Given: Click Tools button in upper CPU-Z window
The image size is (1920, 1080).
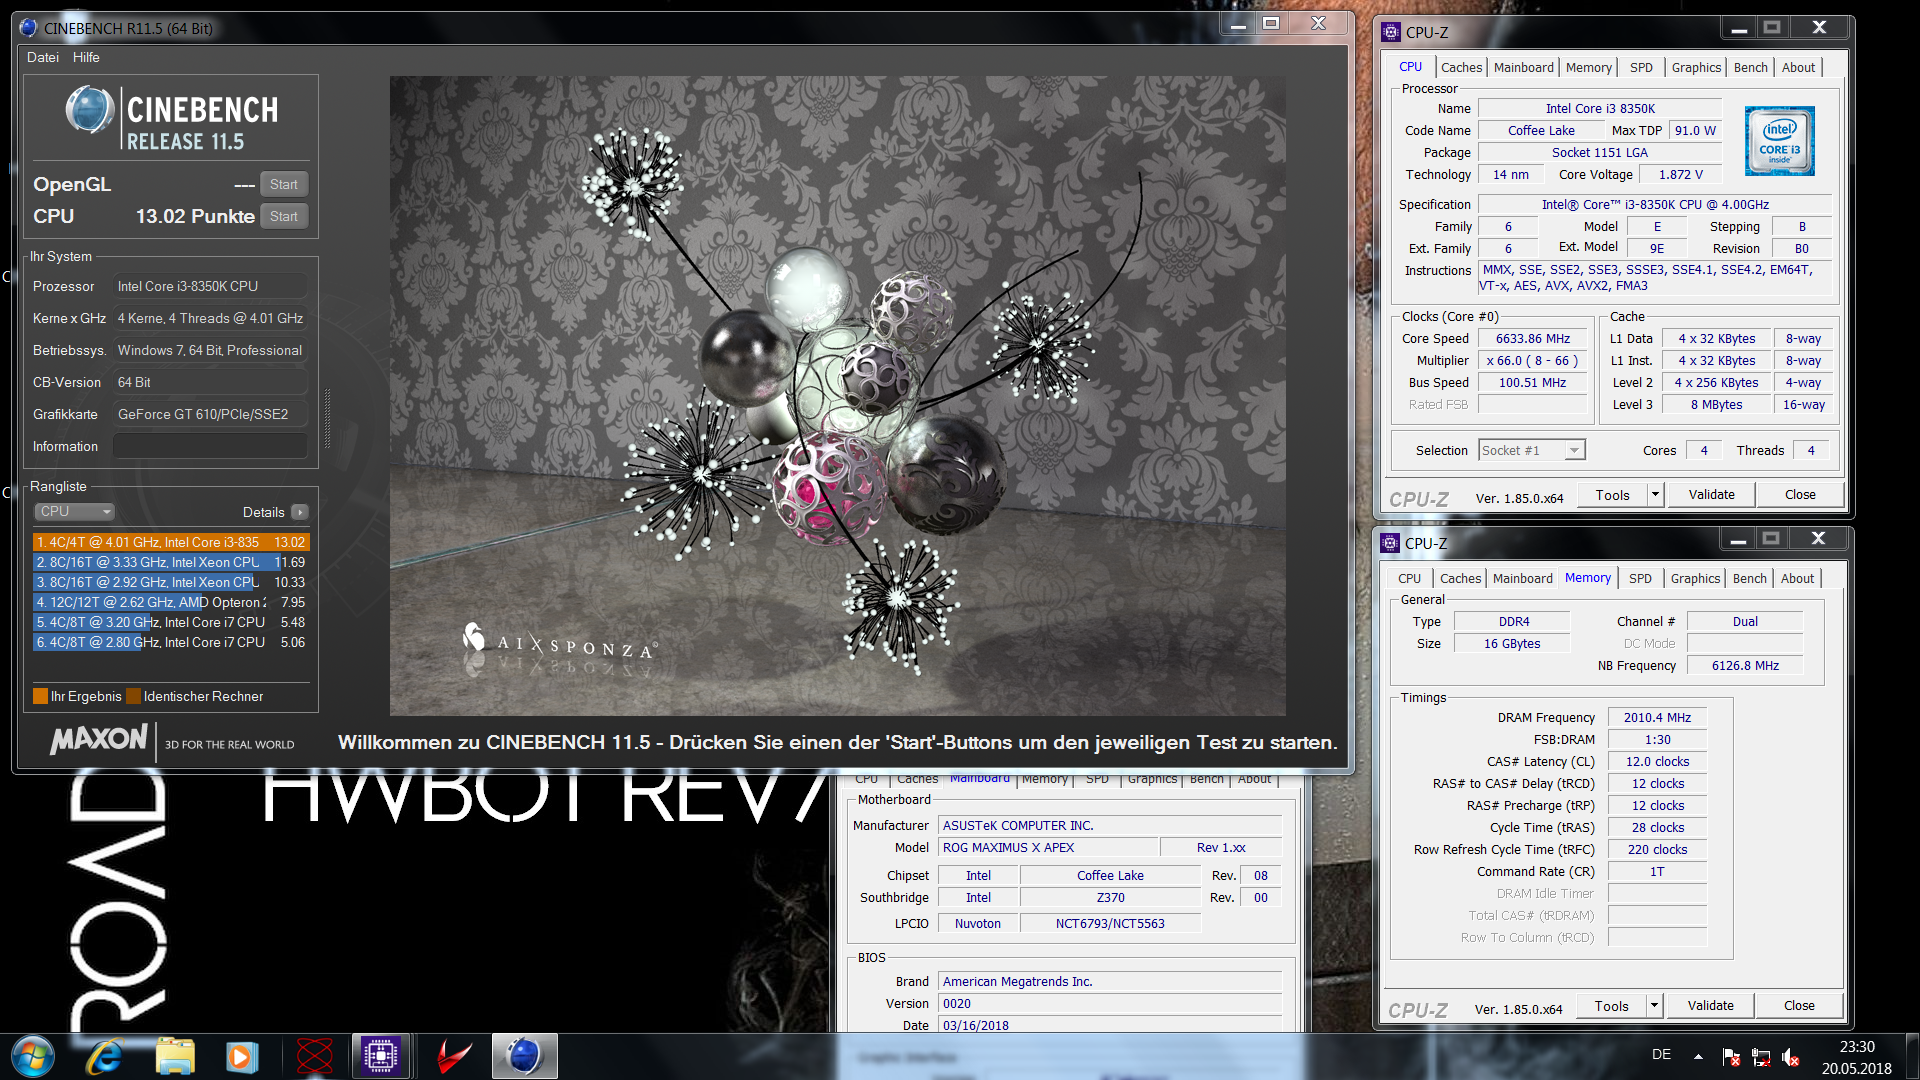Looking at the screenshot, I should point(1612,495).
